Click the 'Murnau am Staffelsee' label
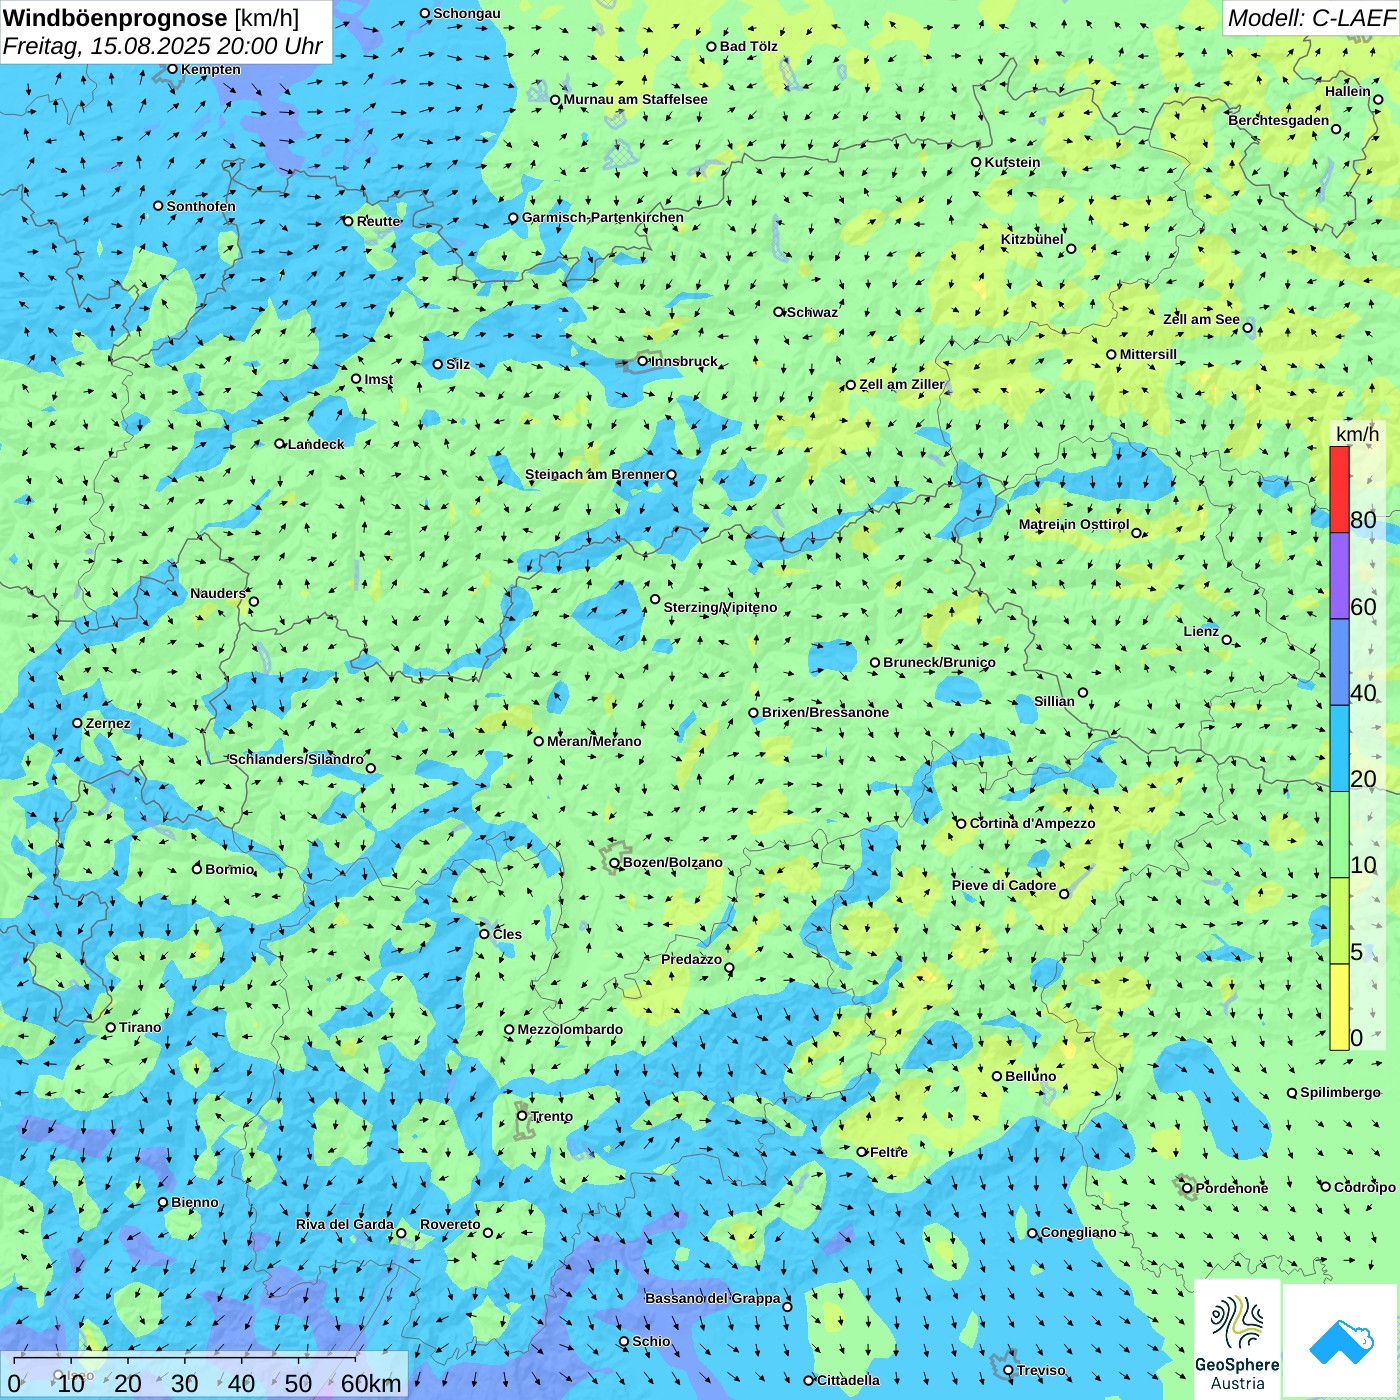The height and width of the screenshot is (1400, 1400). (x=635, y=99)
